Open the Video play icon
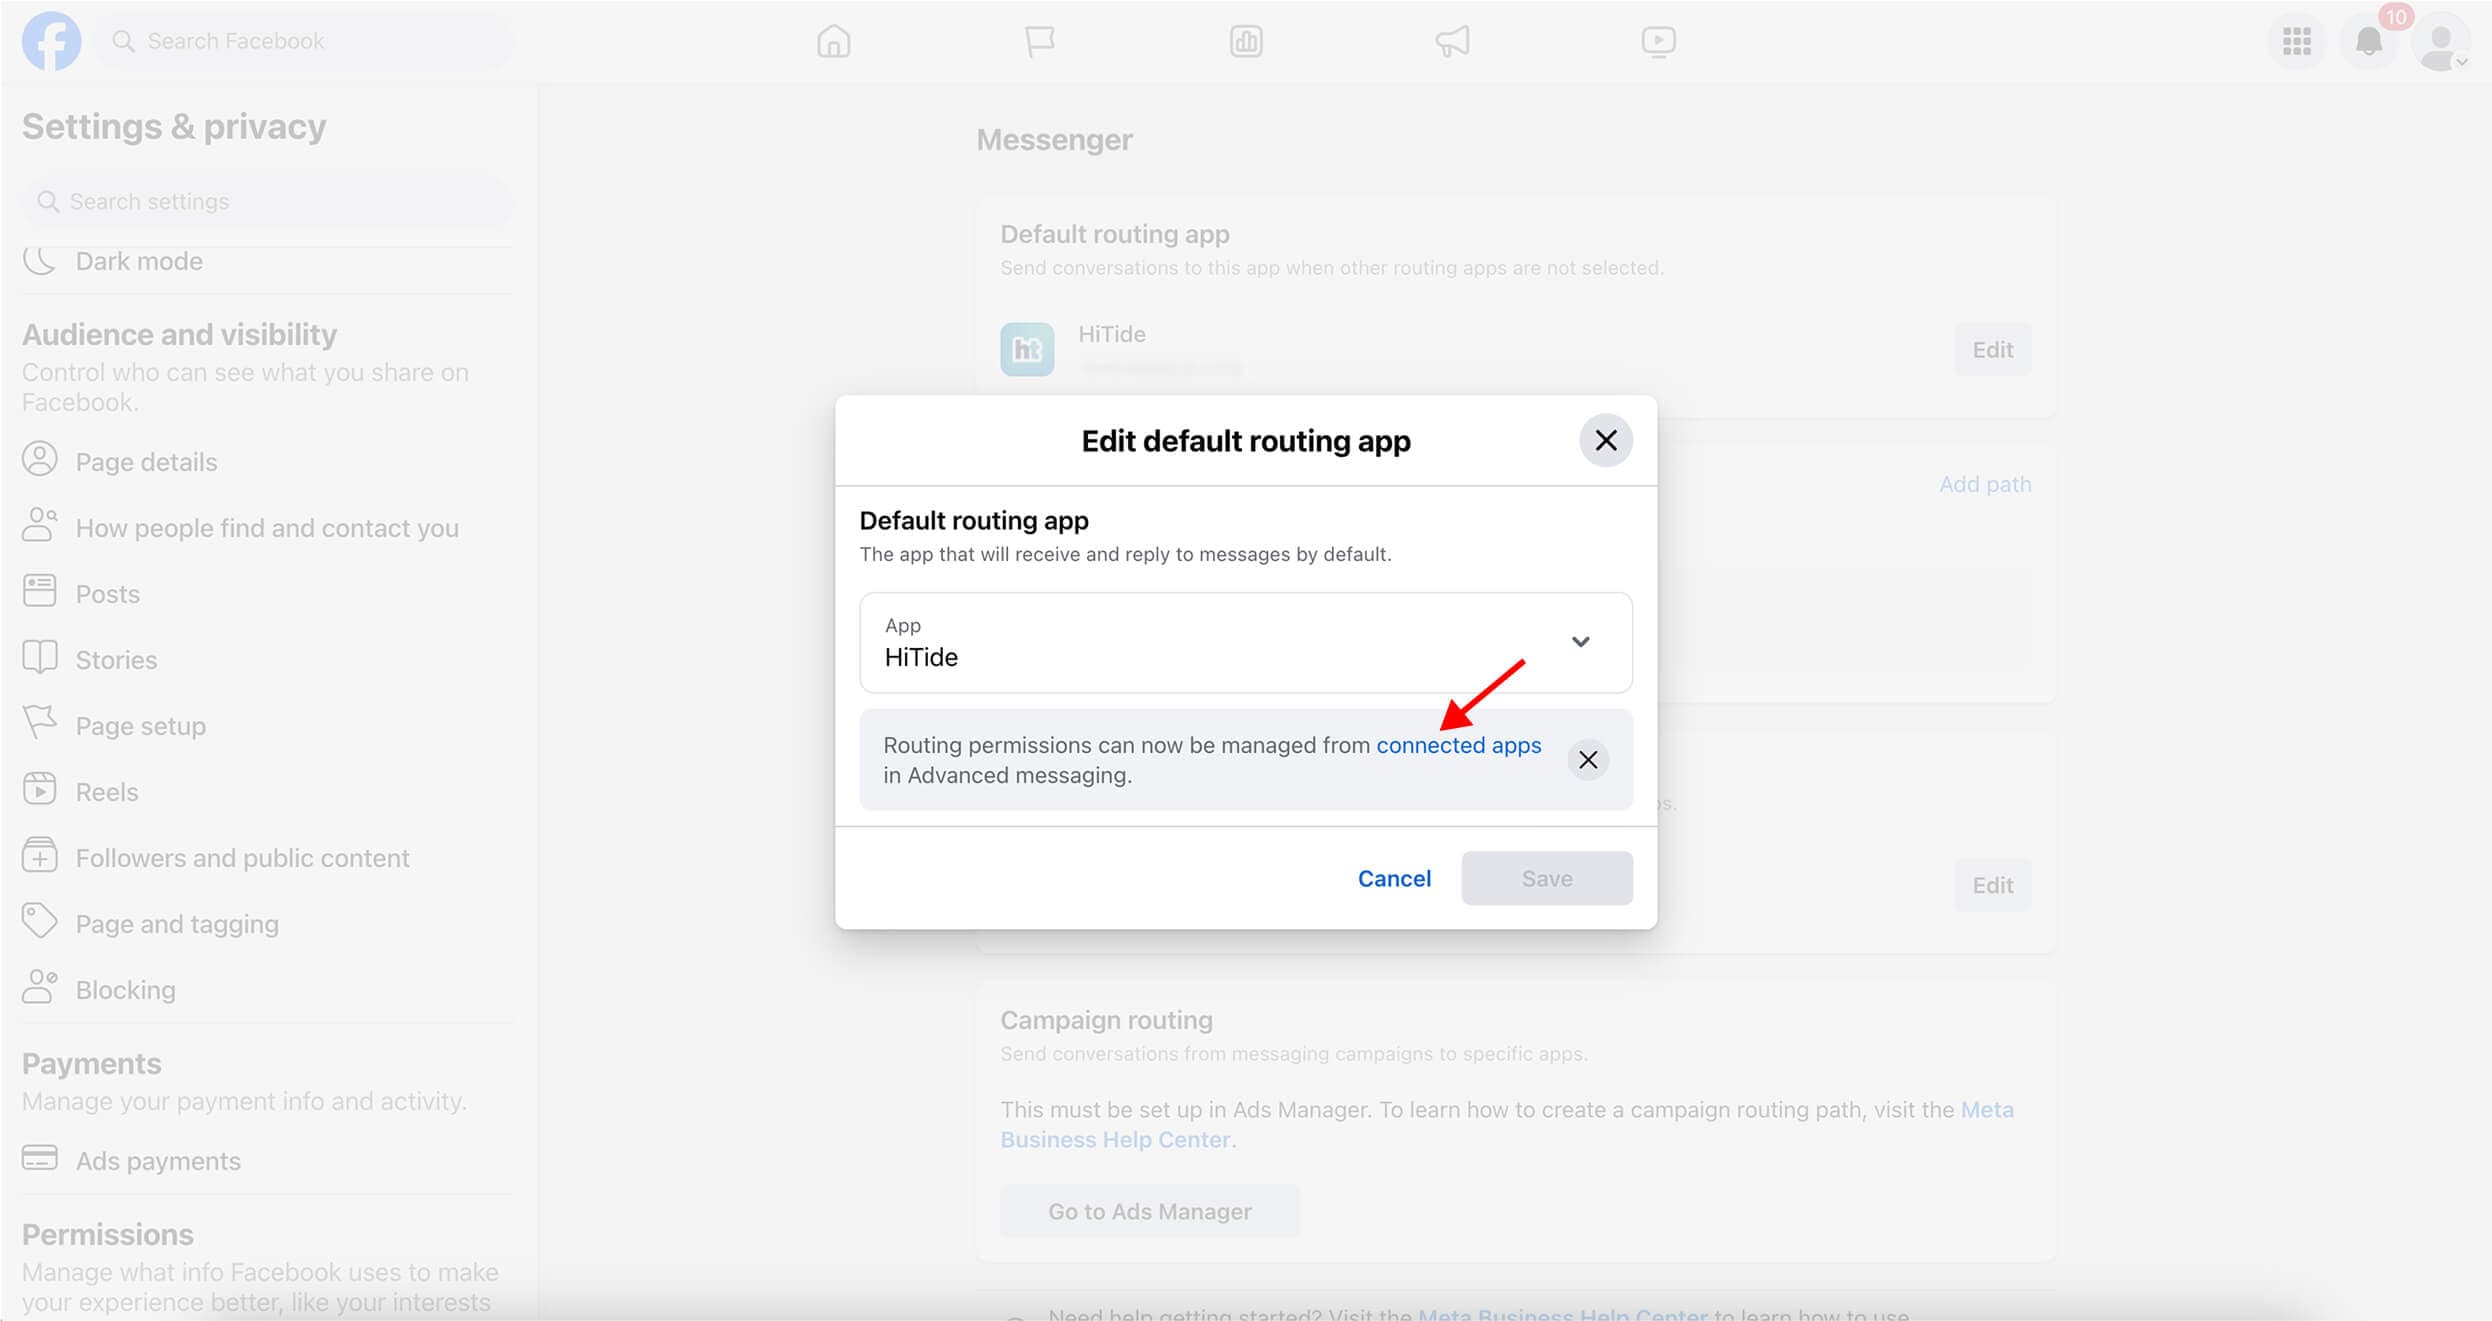Image resolution: width=2492 pixels, height=1321 pixels. click(1658, 41)
